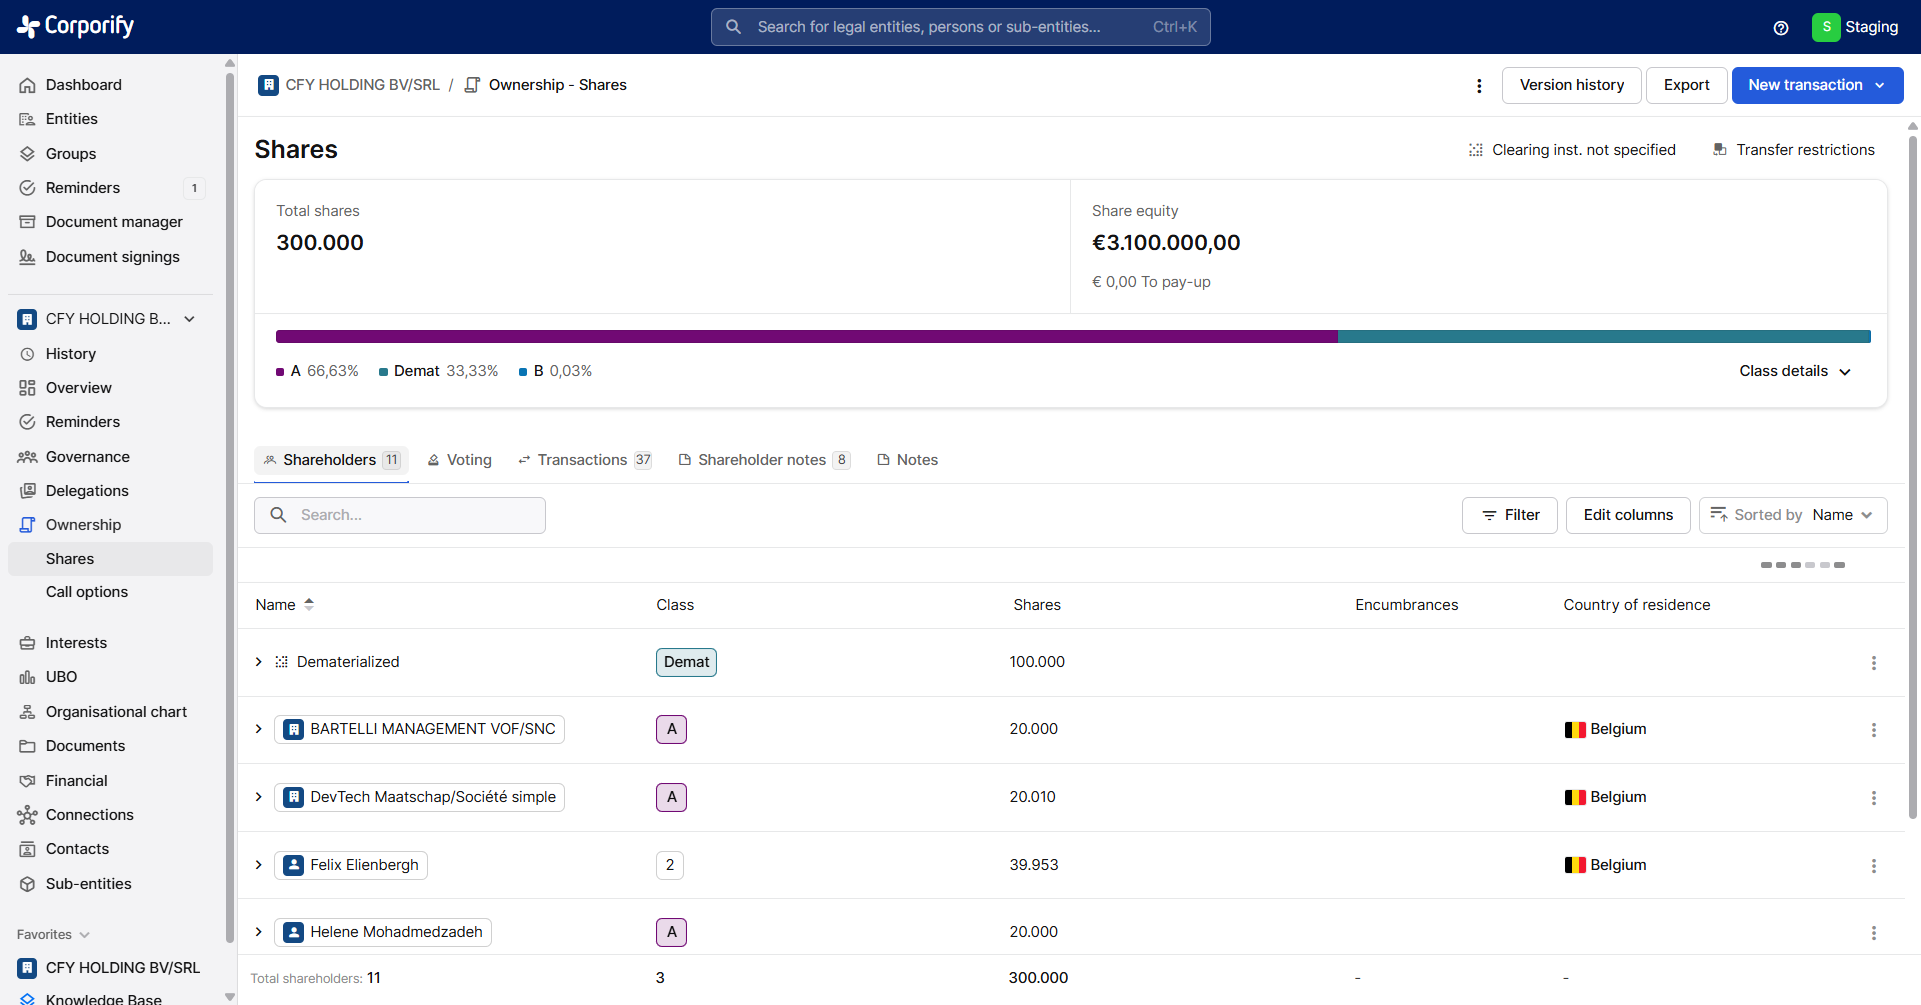The image size is (1921, 1005).
Task: Open row actions menu for Dematerialized
Action: tap(1873, 663)
